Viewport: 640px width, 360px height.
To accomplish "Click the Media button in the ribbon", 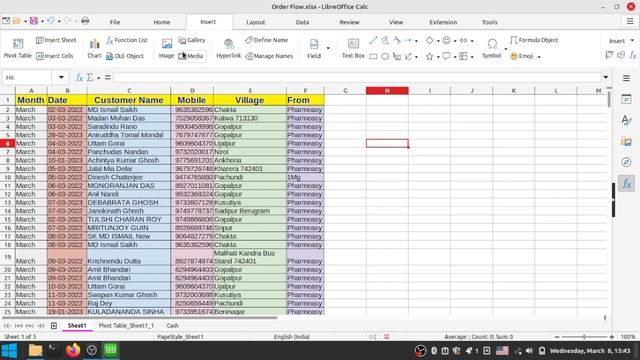I will (x=191, y=56).
